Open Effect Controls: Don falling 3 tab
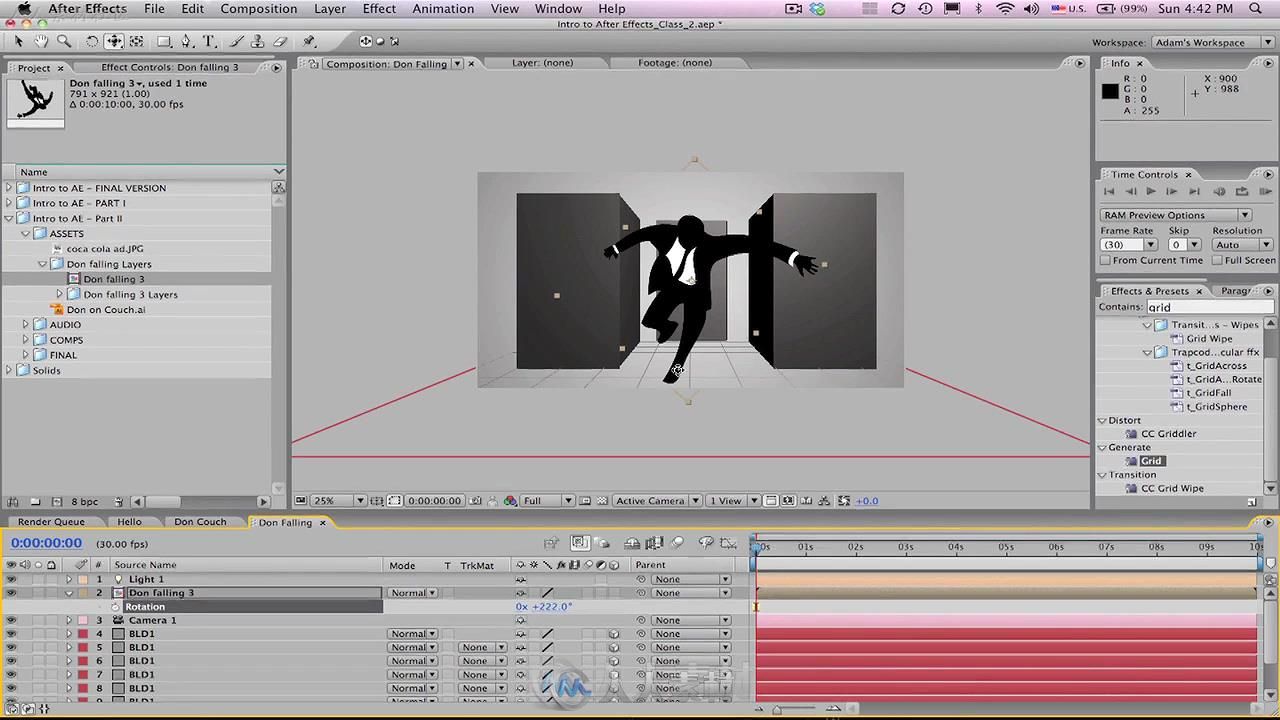1280x720 pixels. coord(170,67)
